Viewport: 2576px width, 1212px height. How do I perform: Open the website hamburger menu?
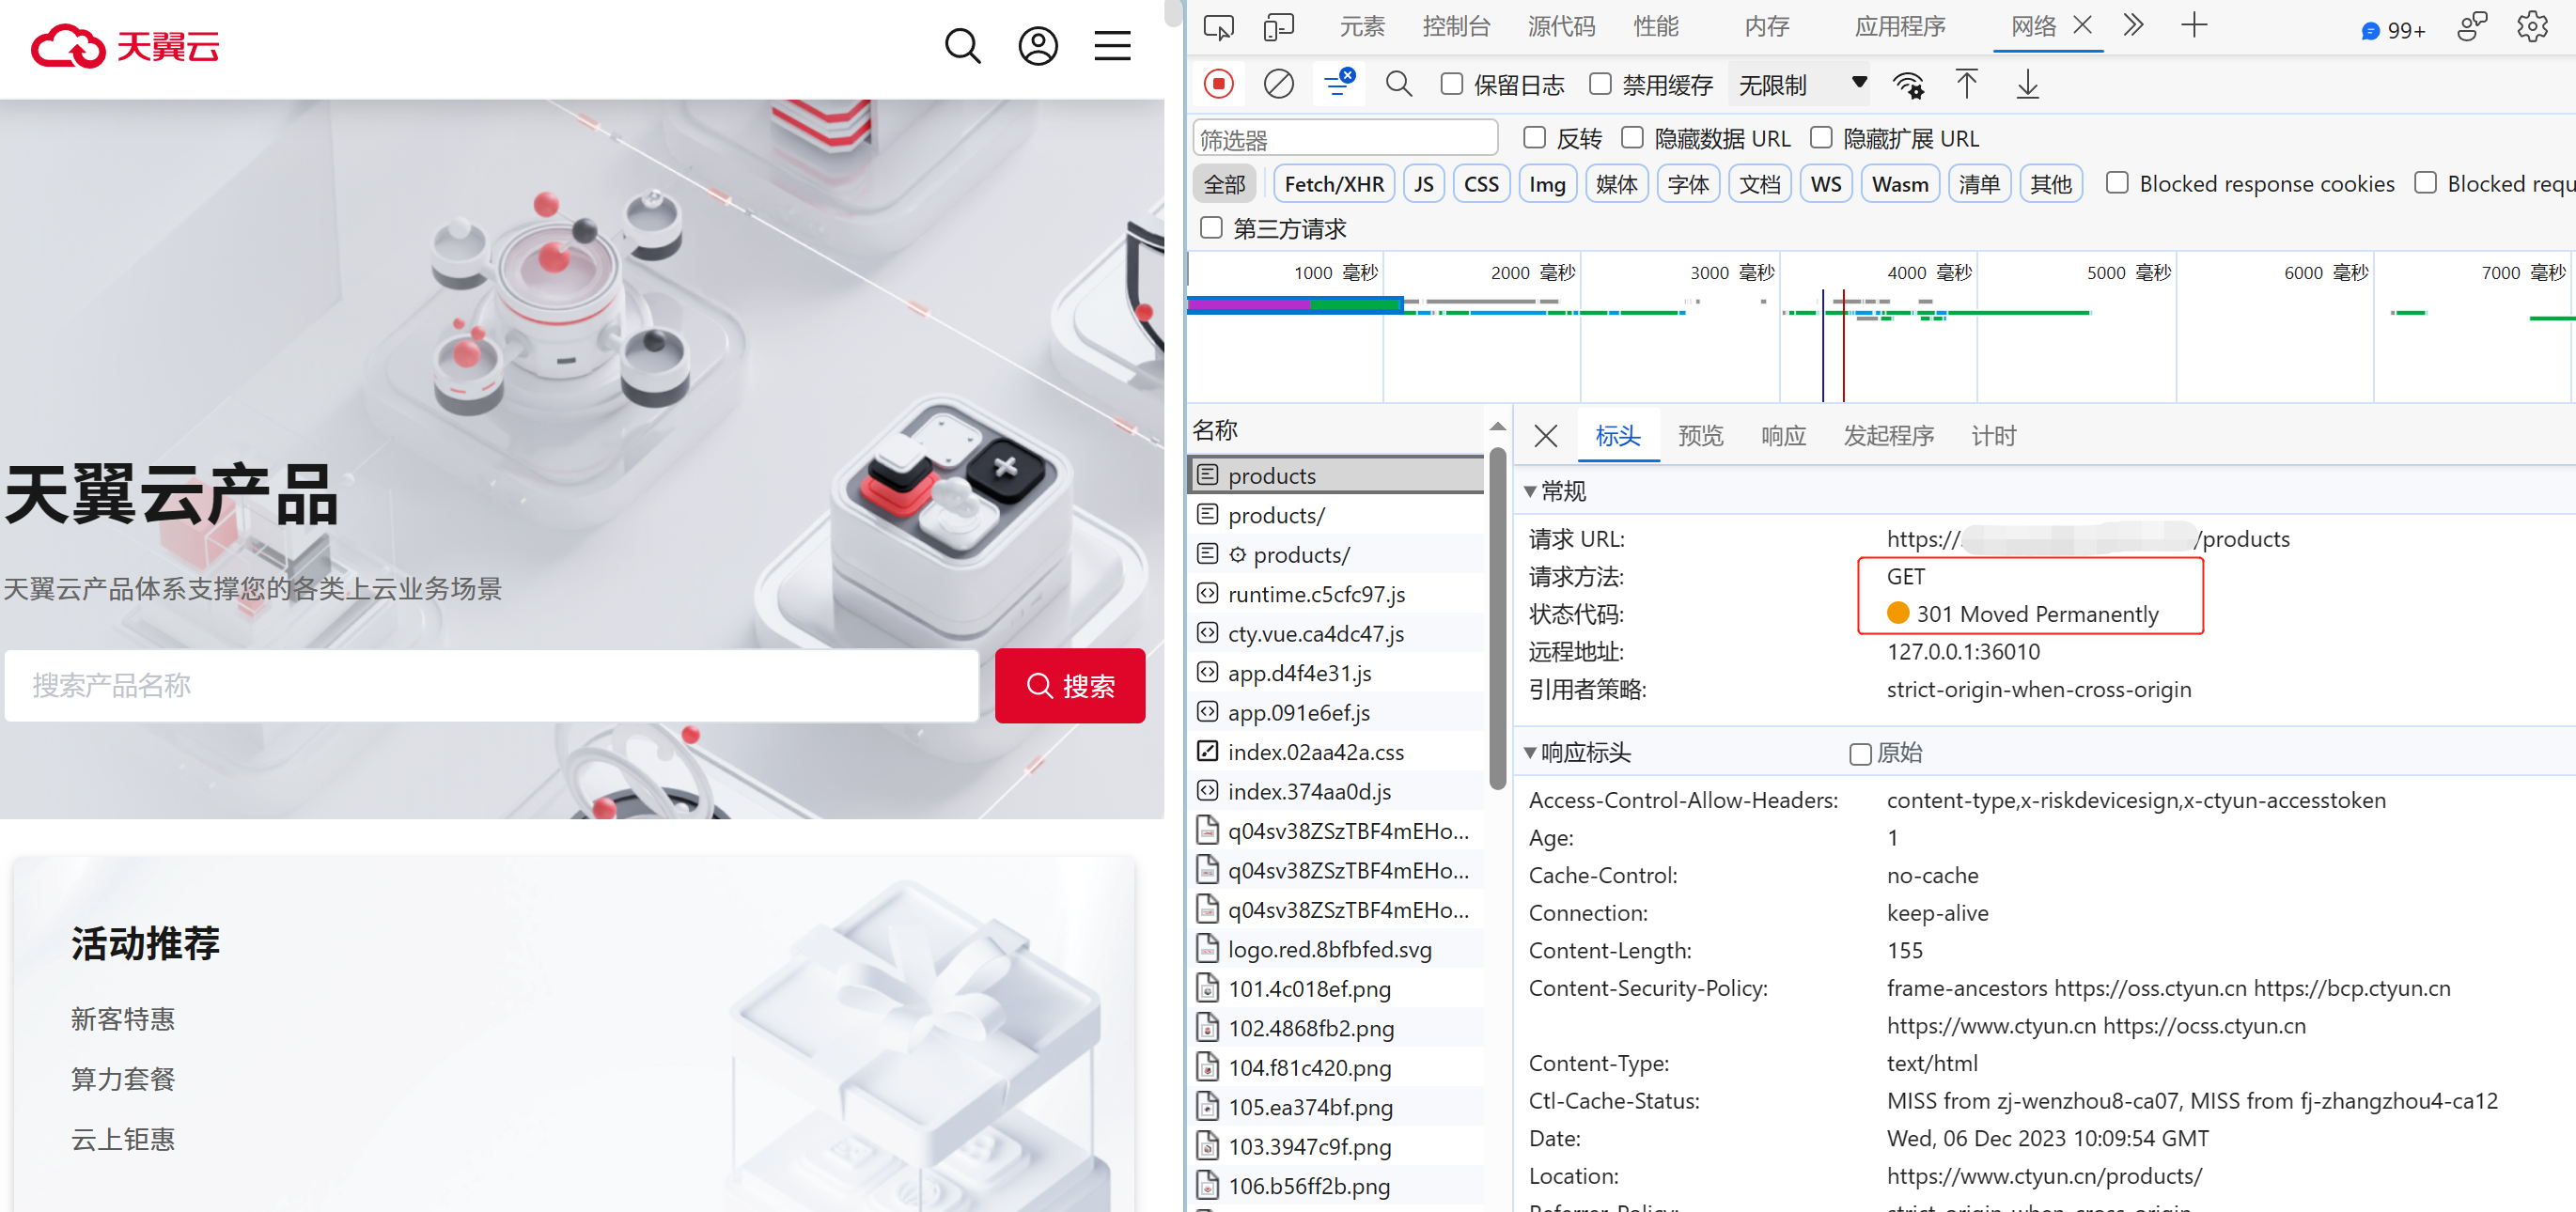[1111, 46]
